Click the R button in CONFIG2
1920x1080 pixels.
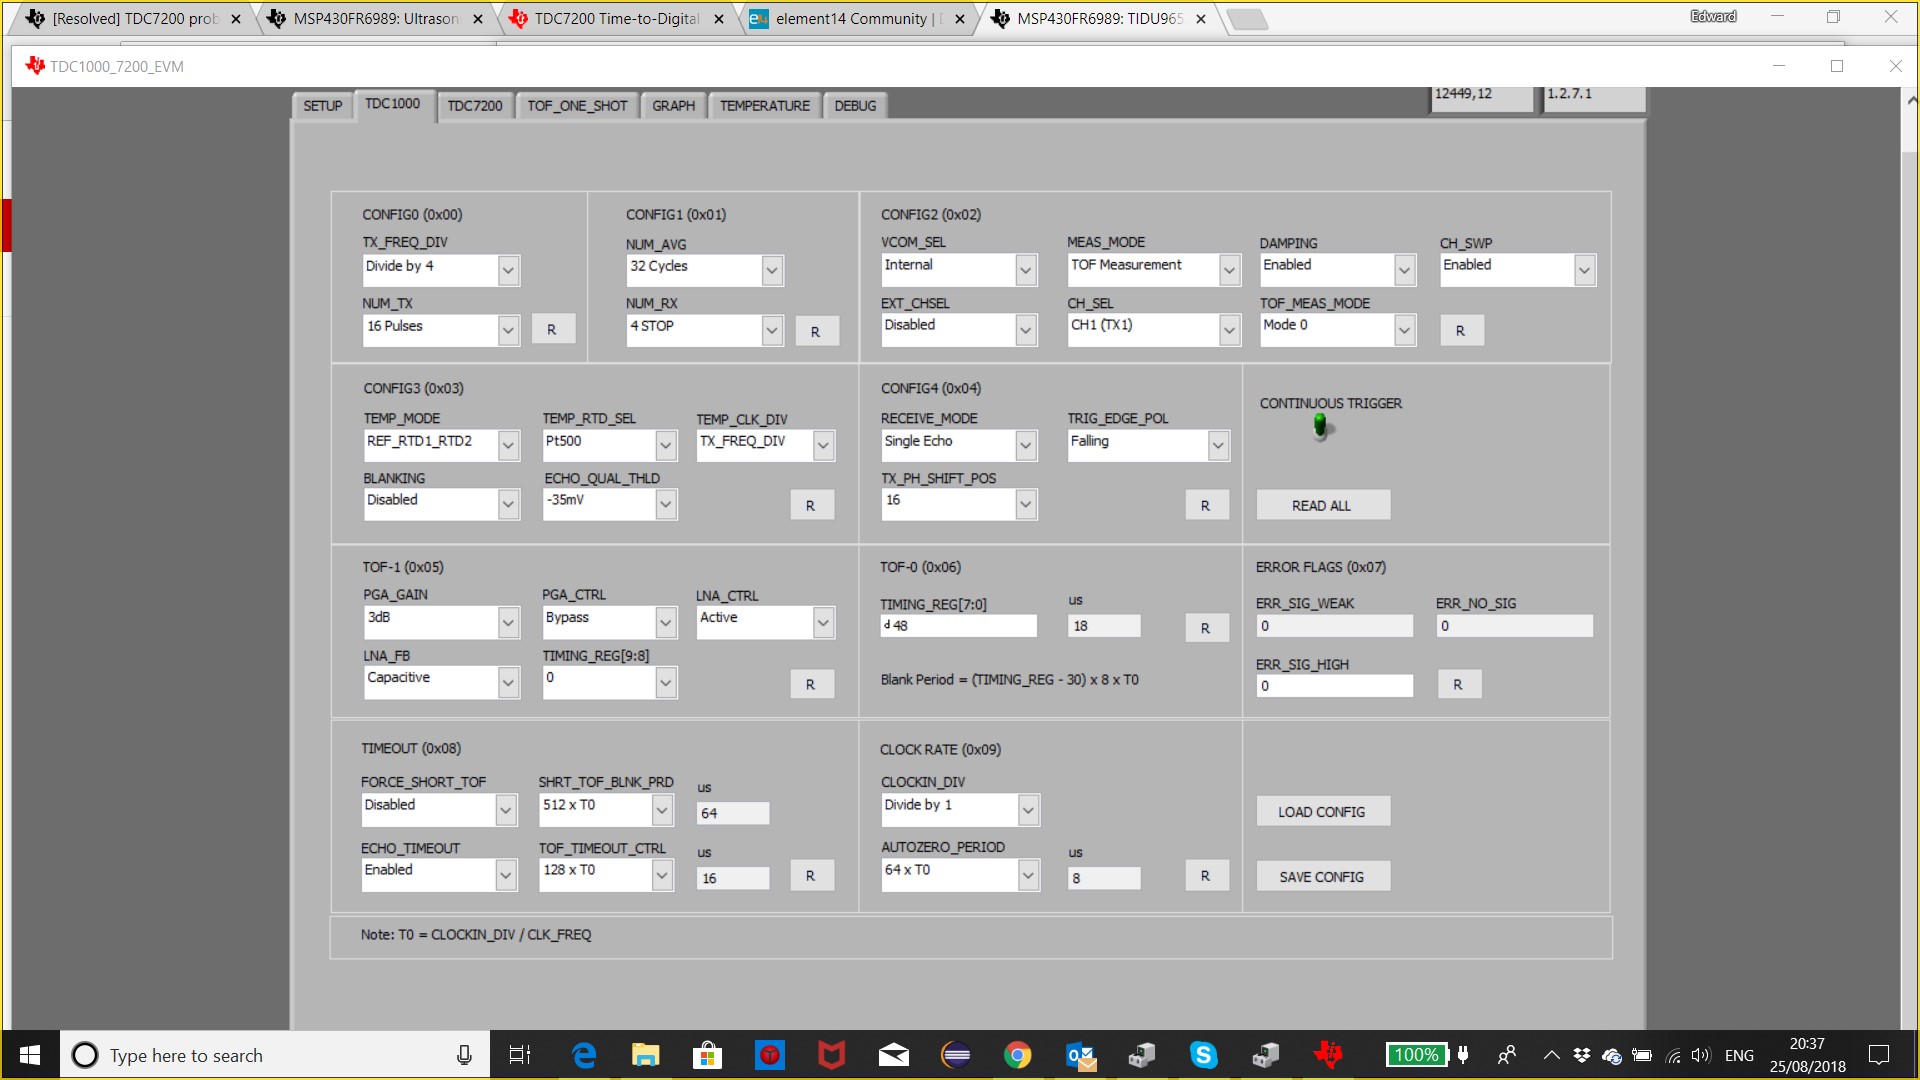[x=1461, y=330]
